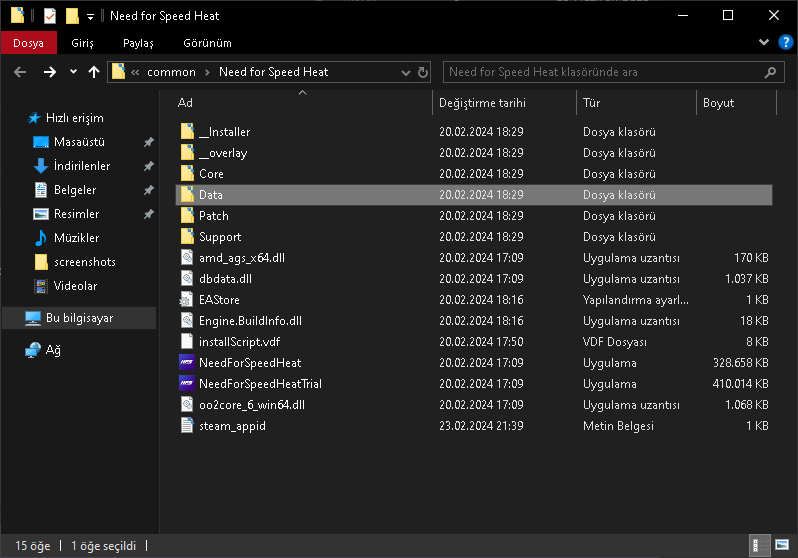Open recent locations dropdown arrow

pos(73,72)
